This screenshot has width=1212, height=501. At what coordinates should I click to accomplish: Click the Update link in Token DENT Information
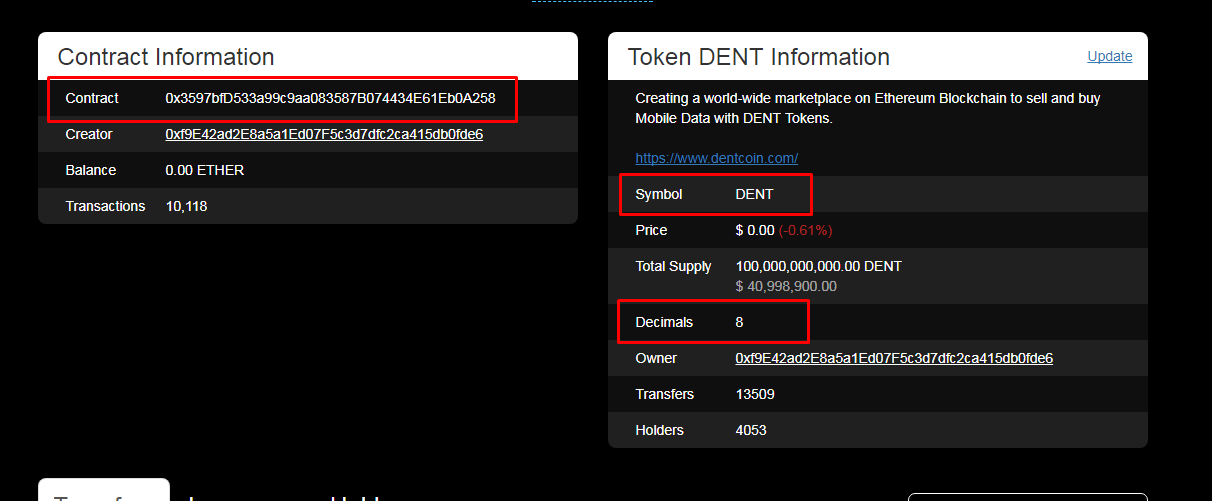tap(1110, 56)
